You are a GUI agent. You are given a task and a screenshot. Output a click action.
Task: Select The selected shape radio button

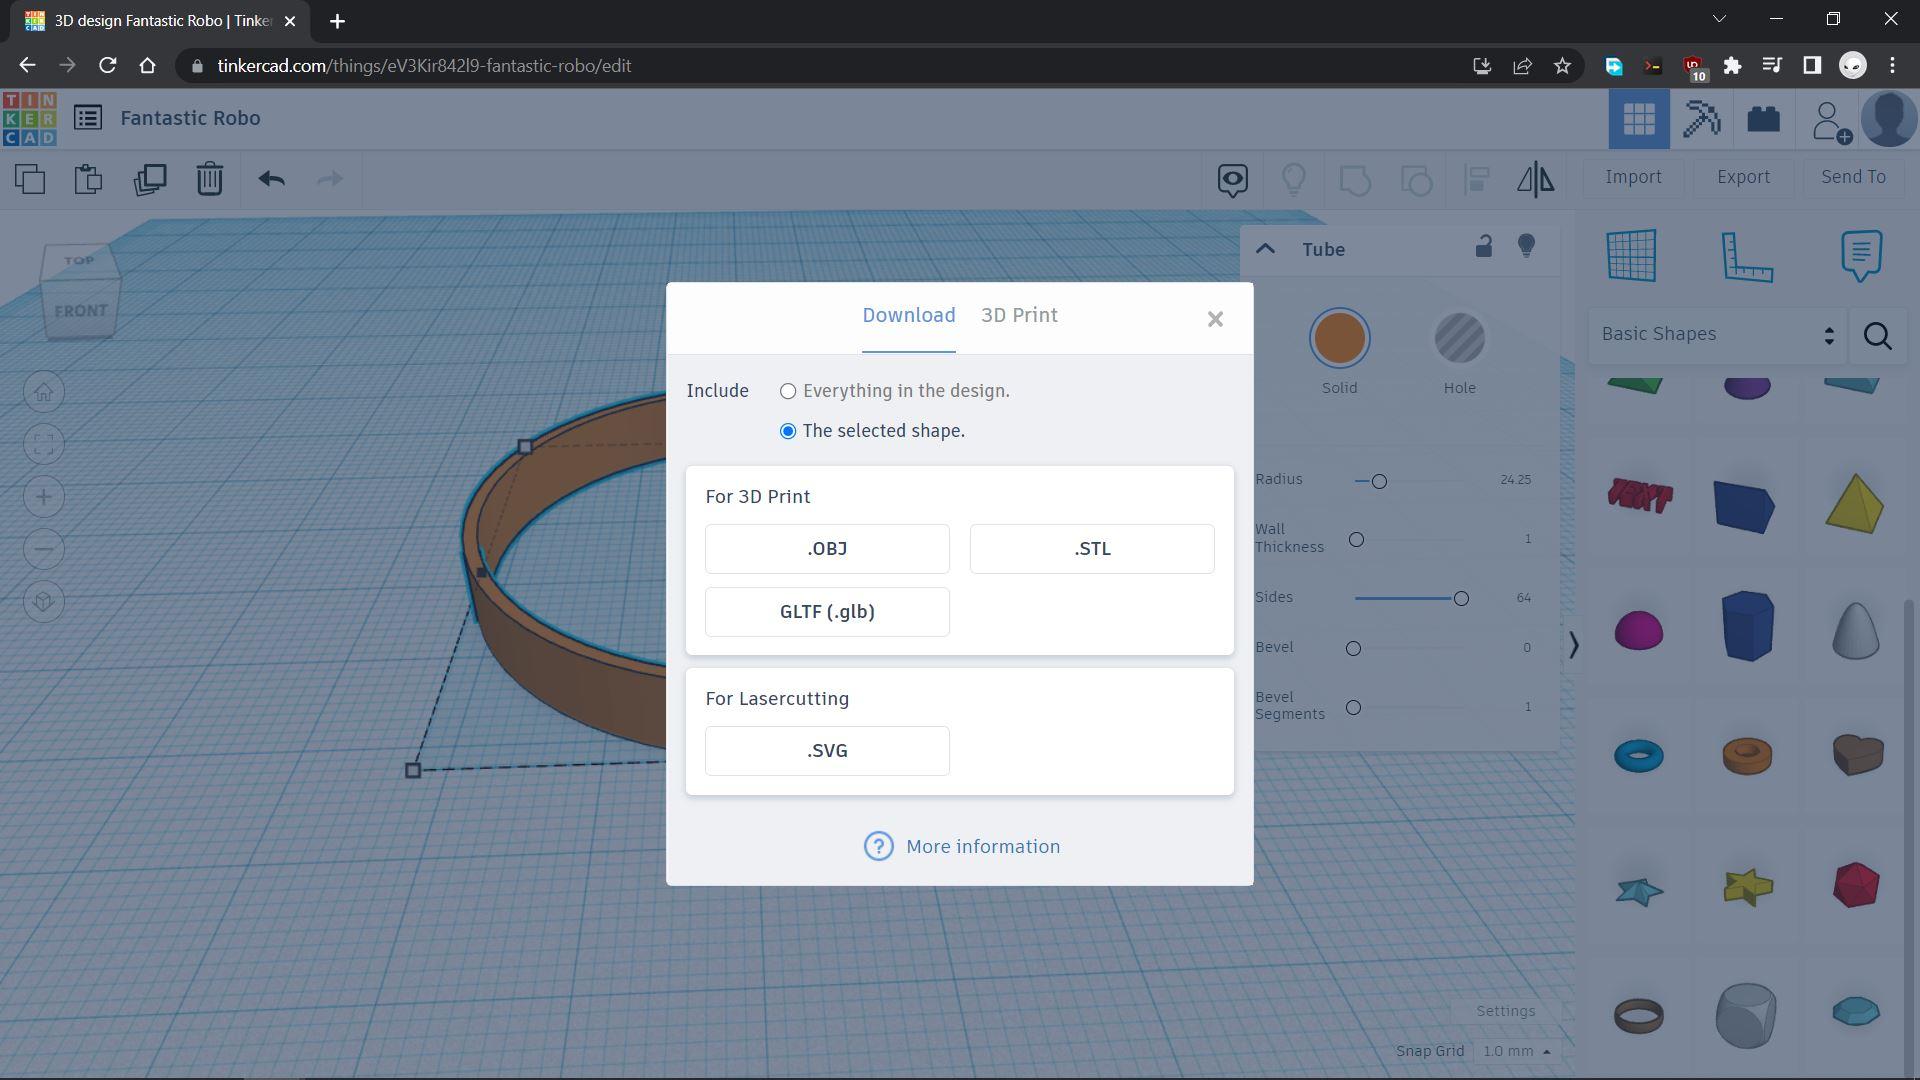788,431
